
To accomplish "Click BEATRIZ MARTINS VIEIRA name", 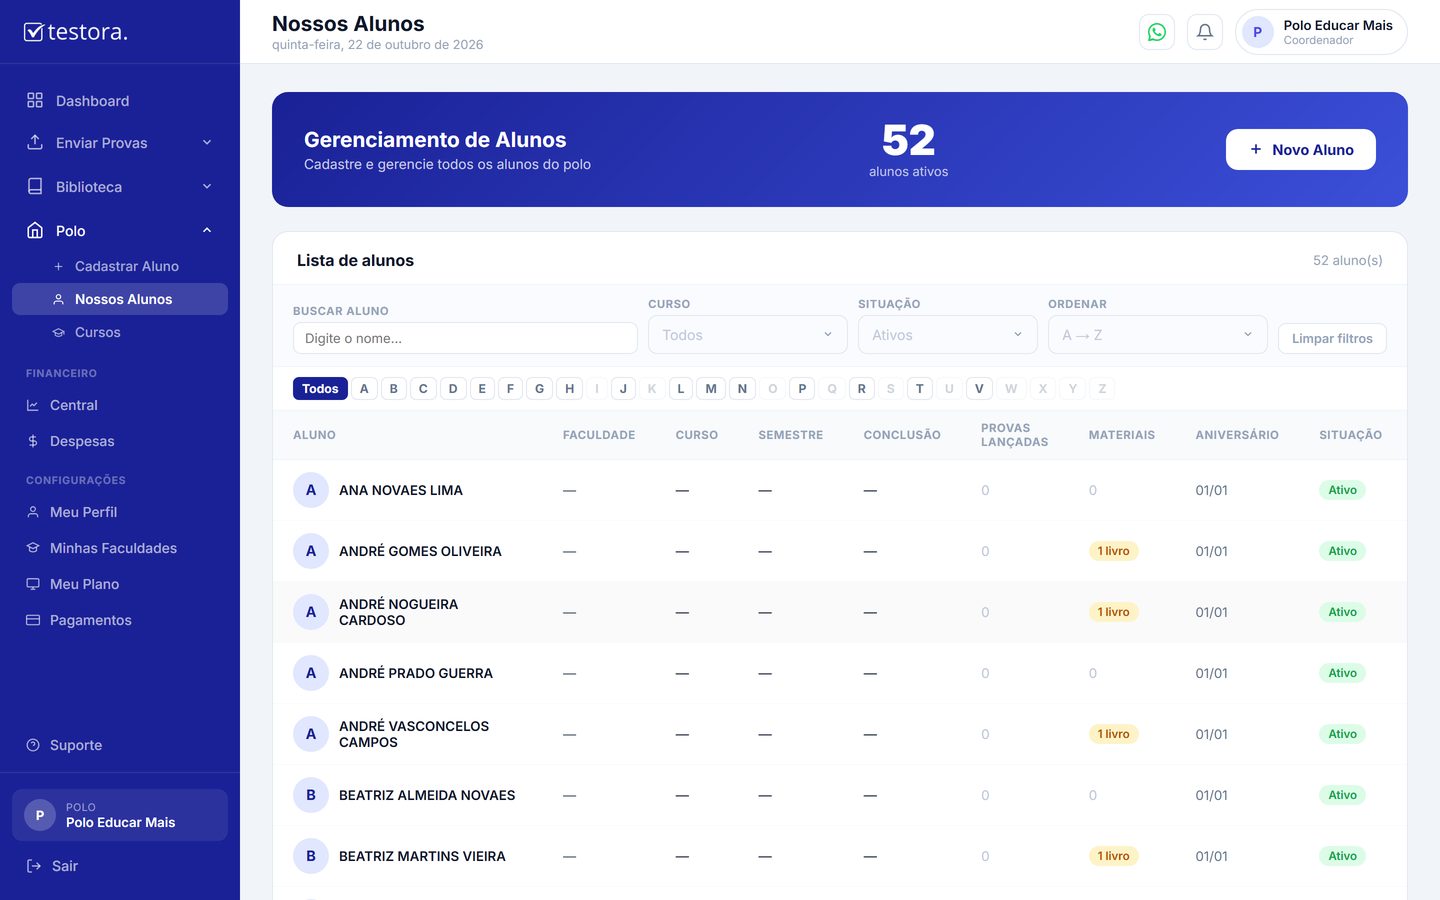I will [x=422, y=856].
